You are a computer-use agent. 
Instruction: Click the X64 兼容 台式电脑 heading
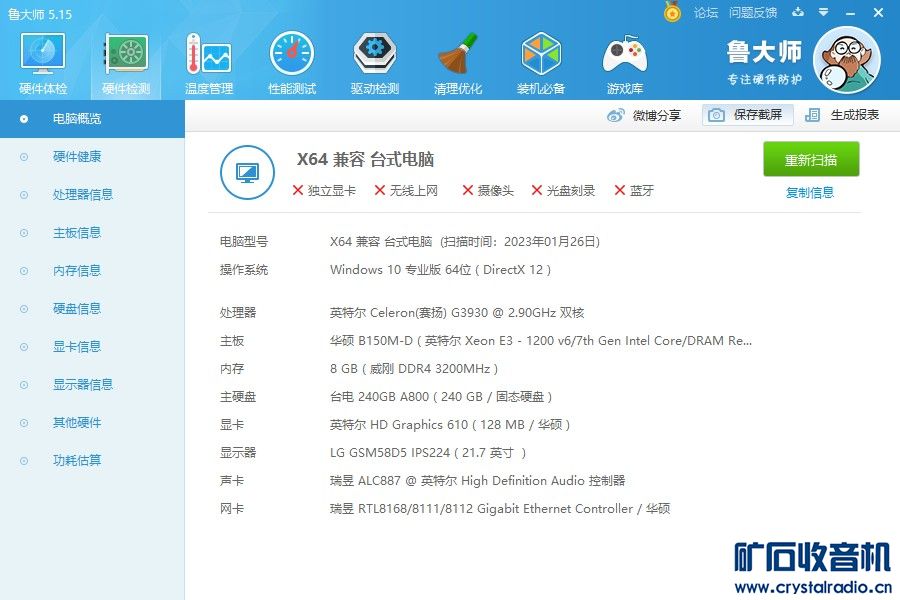coord(365,159)
